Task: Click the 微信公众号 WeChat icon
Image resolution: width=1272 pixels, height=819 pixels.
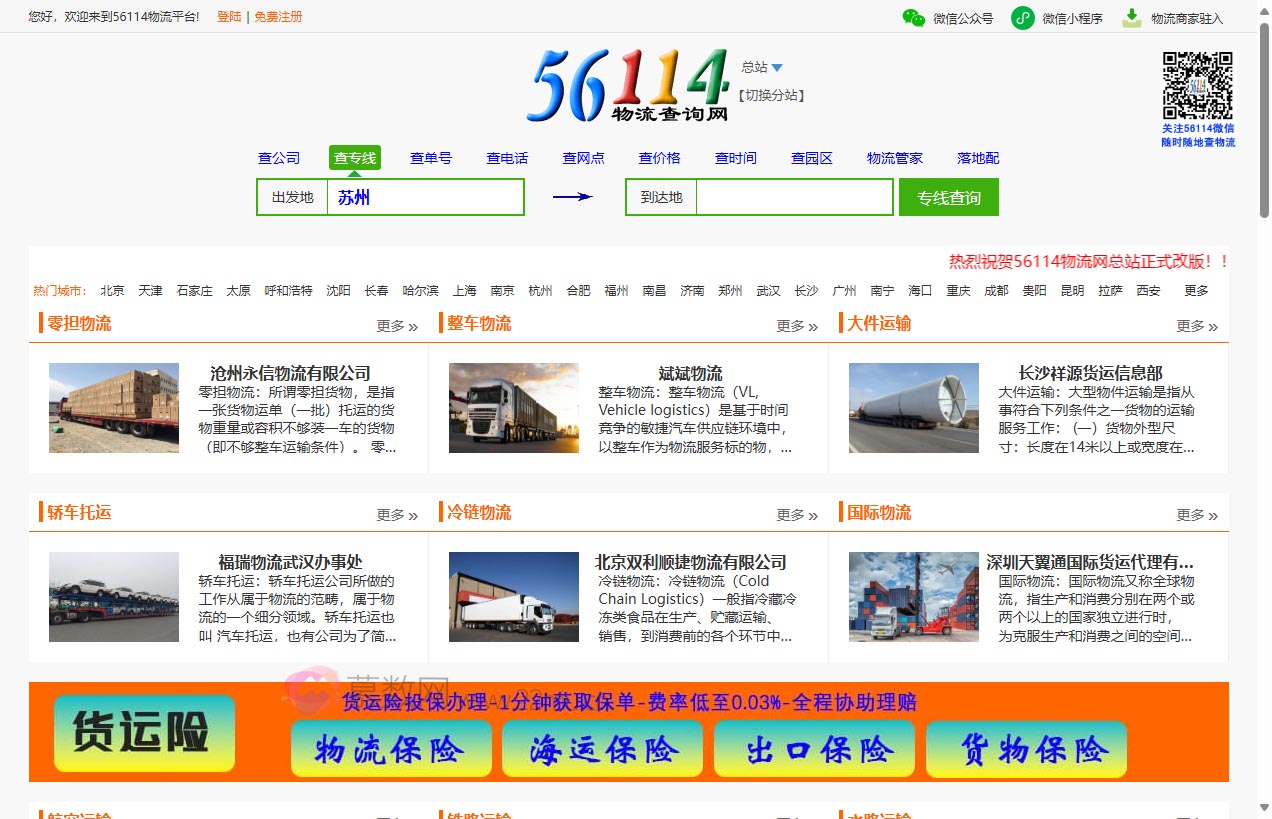Action: click(914, 18)
